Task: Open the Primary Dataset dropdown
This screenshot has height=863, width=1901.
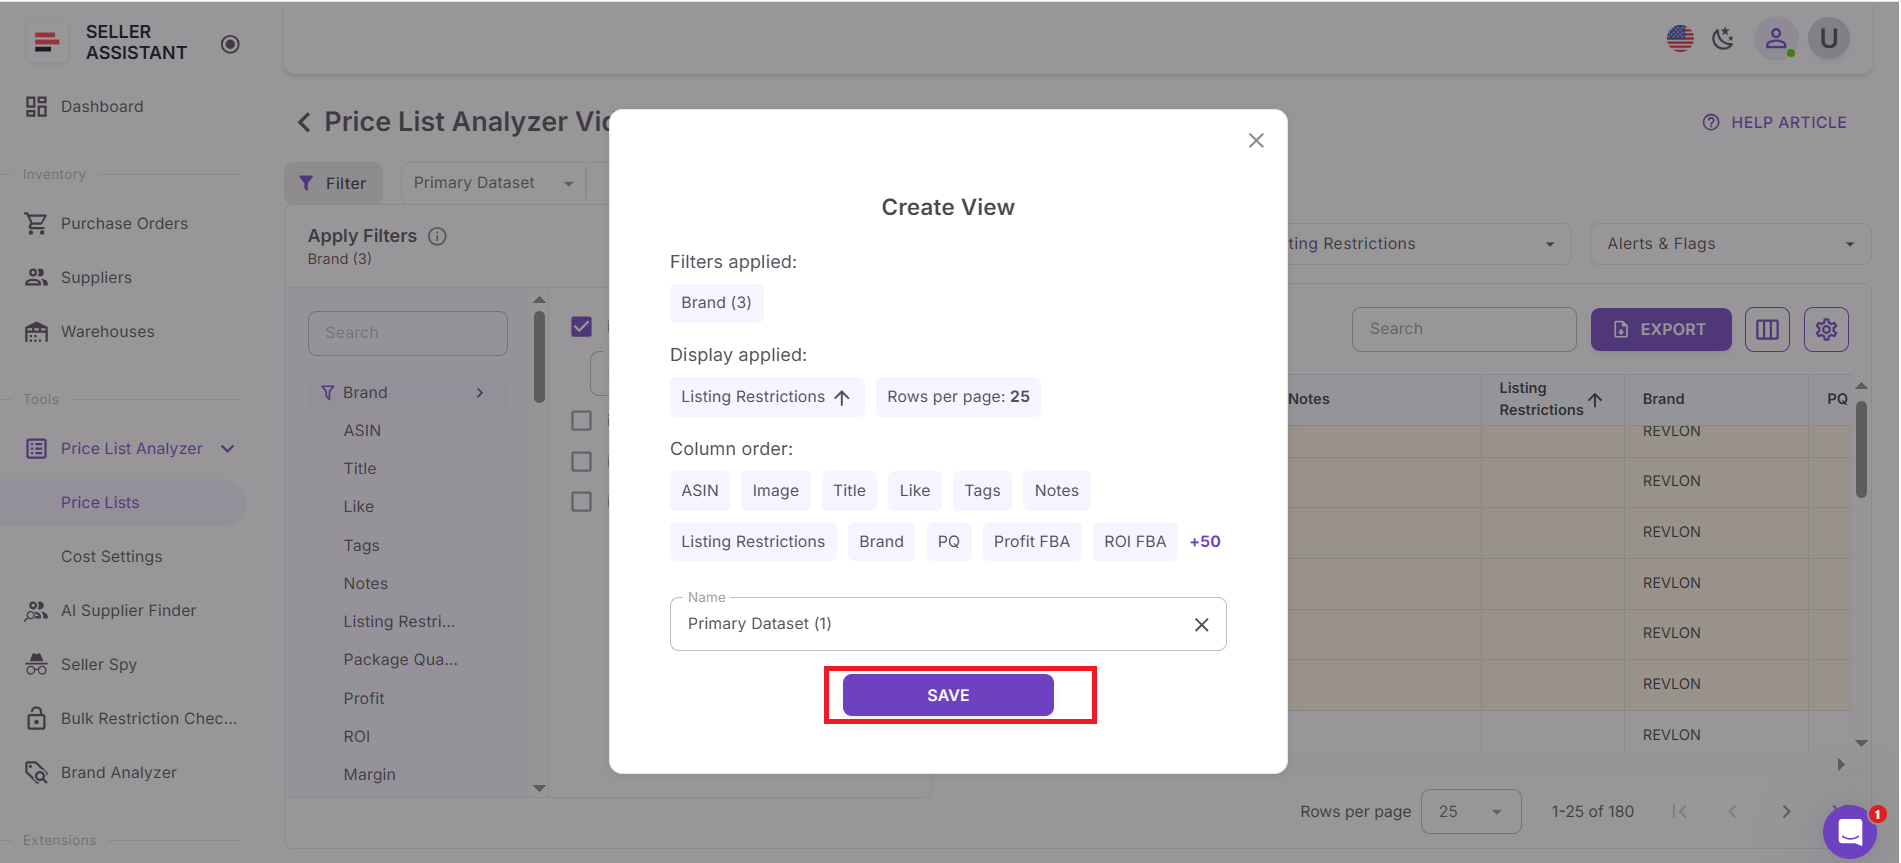Action: pyautogui.click(x=493, y=183)
